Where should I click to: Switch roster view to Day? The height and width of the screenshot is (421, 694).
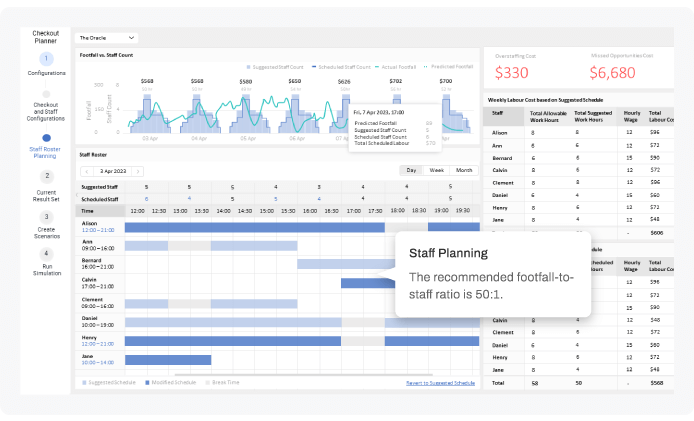[x=411, y=170]
